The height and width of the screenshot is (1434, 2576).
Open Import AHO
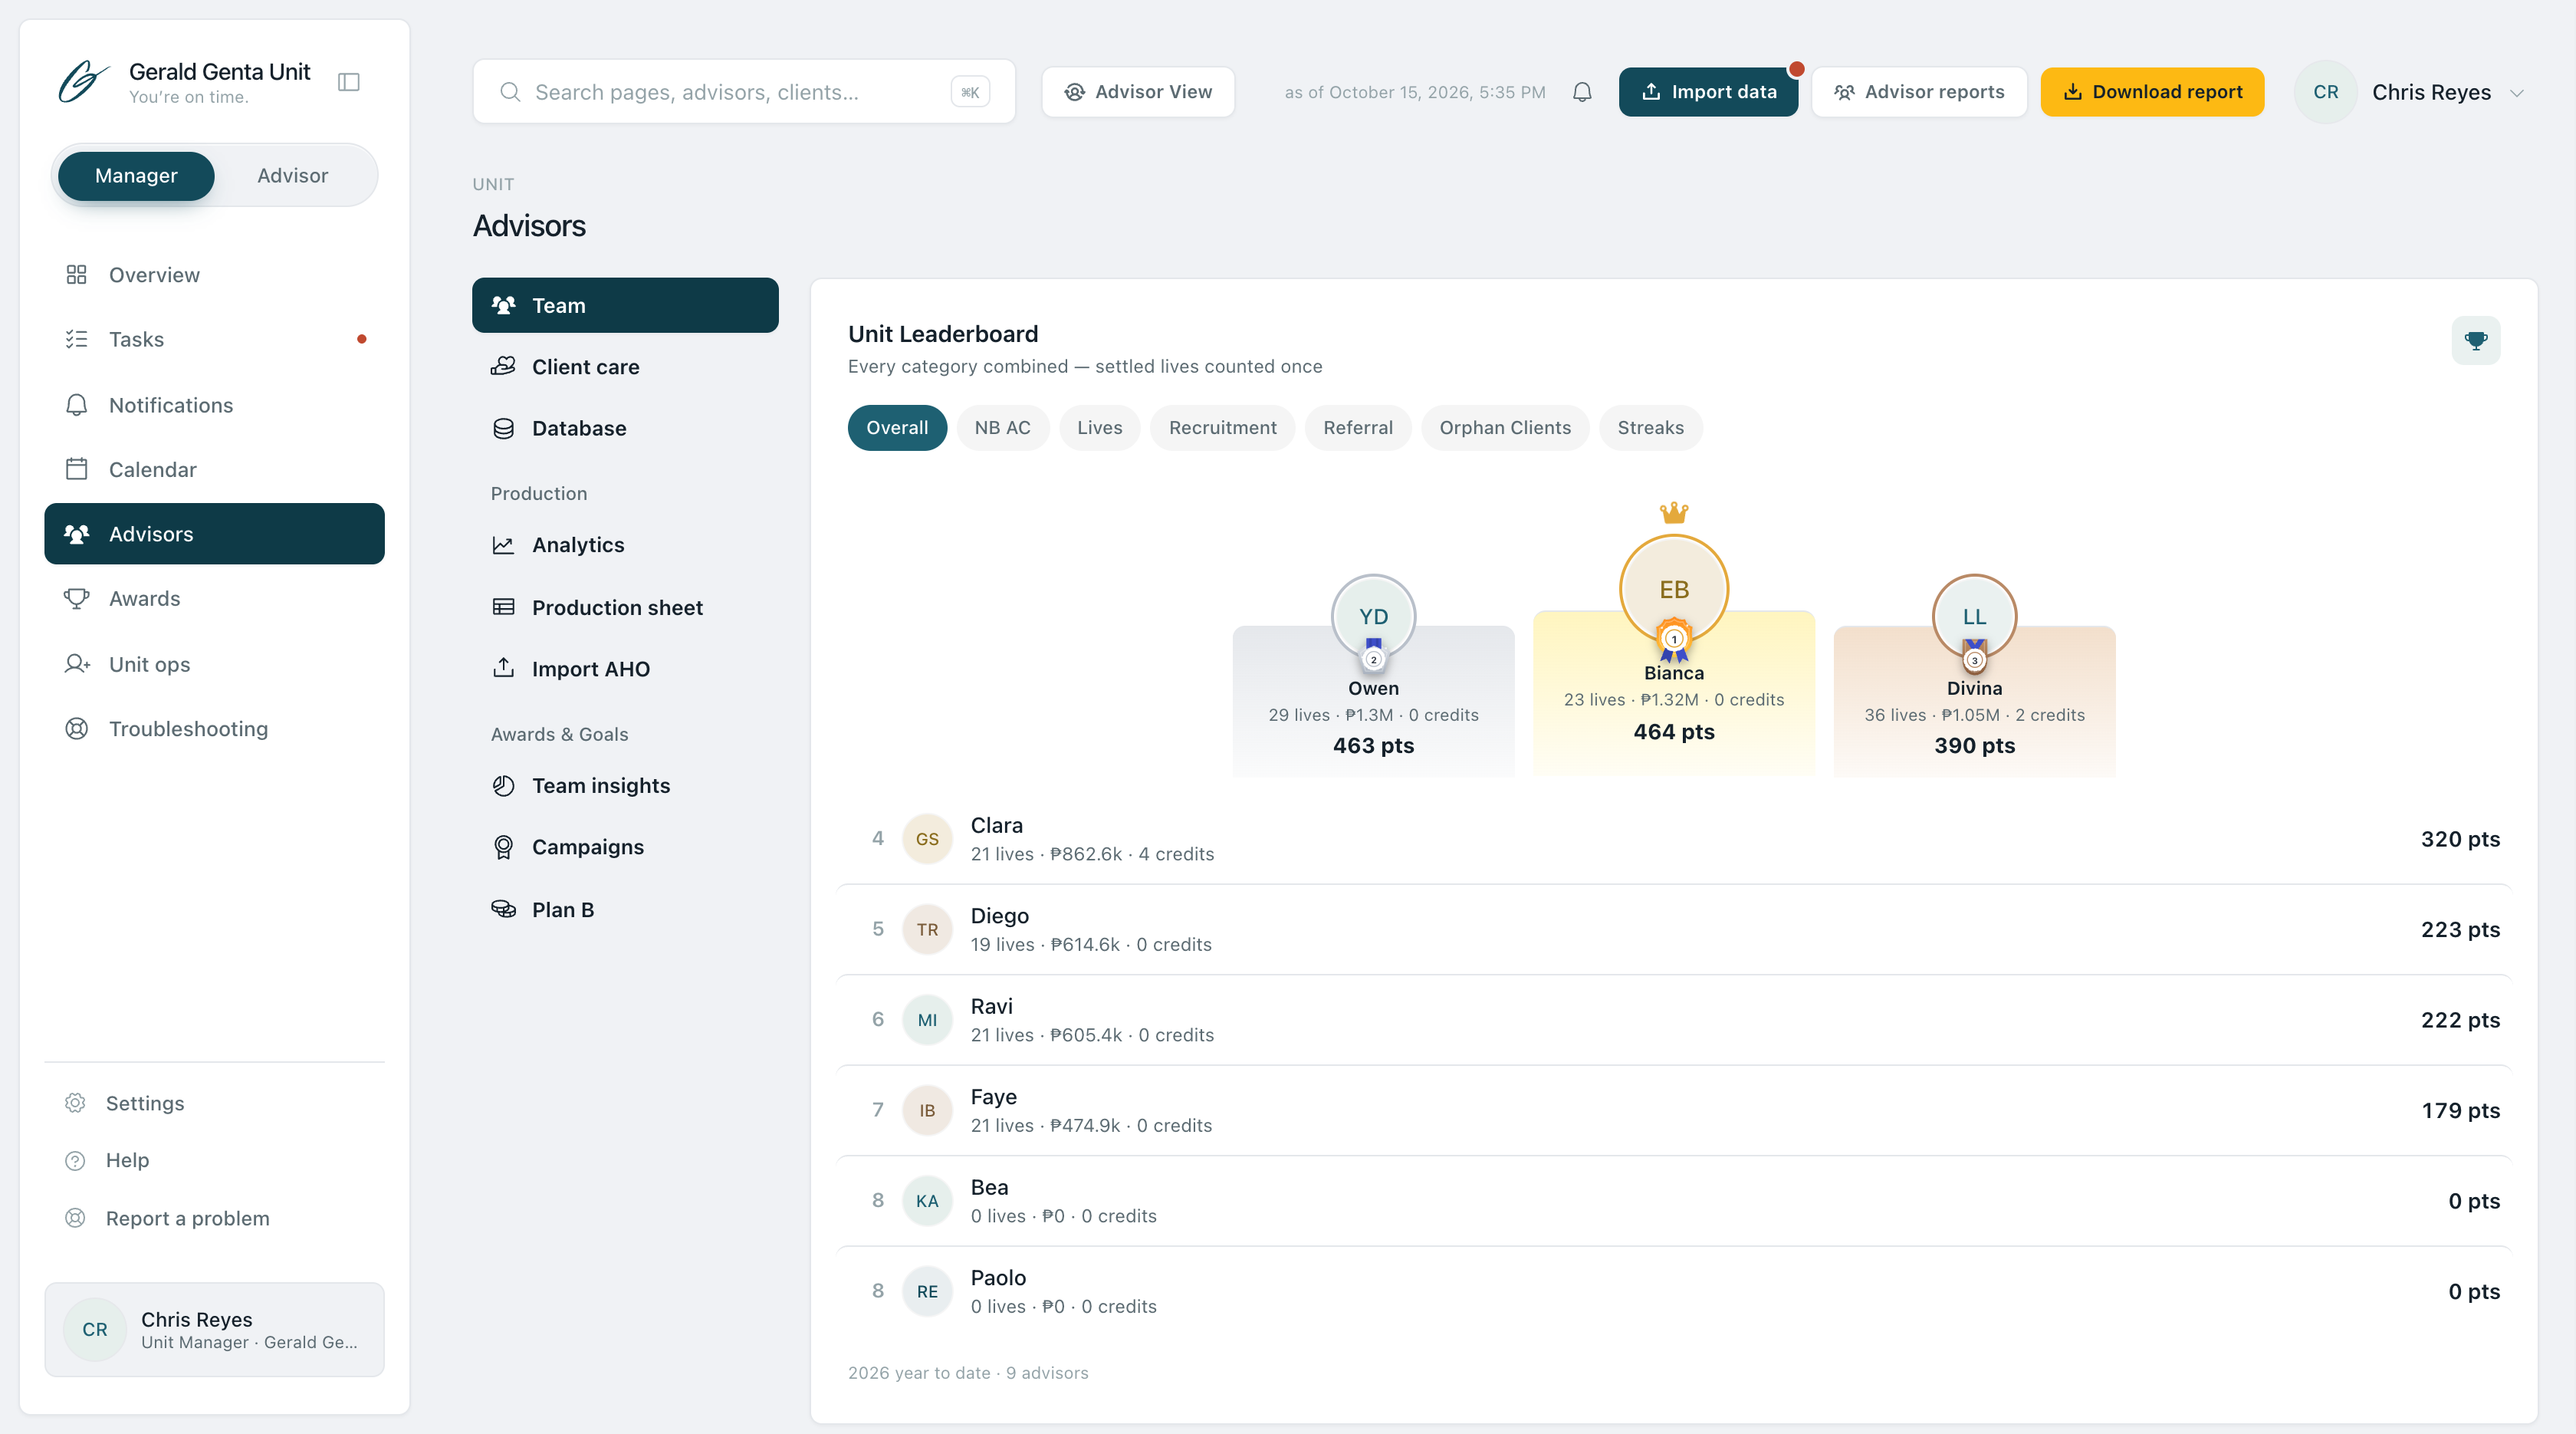(625, 669)
